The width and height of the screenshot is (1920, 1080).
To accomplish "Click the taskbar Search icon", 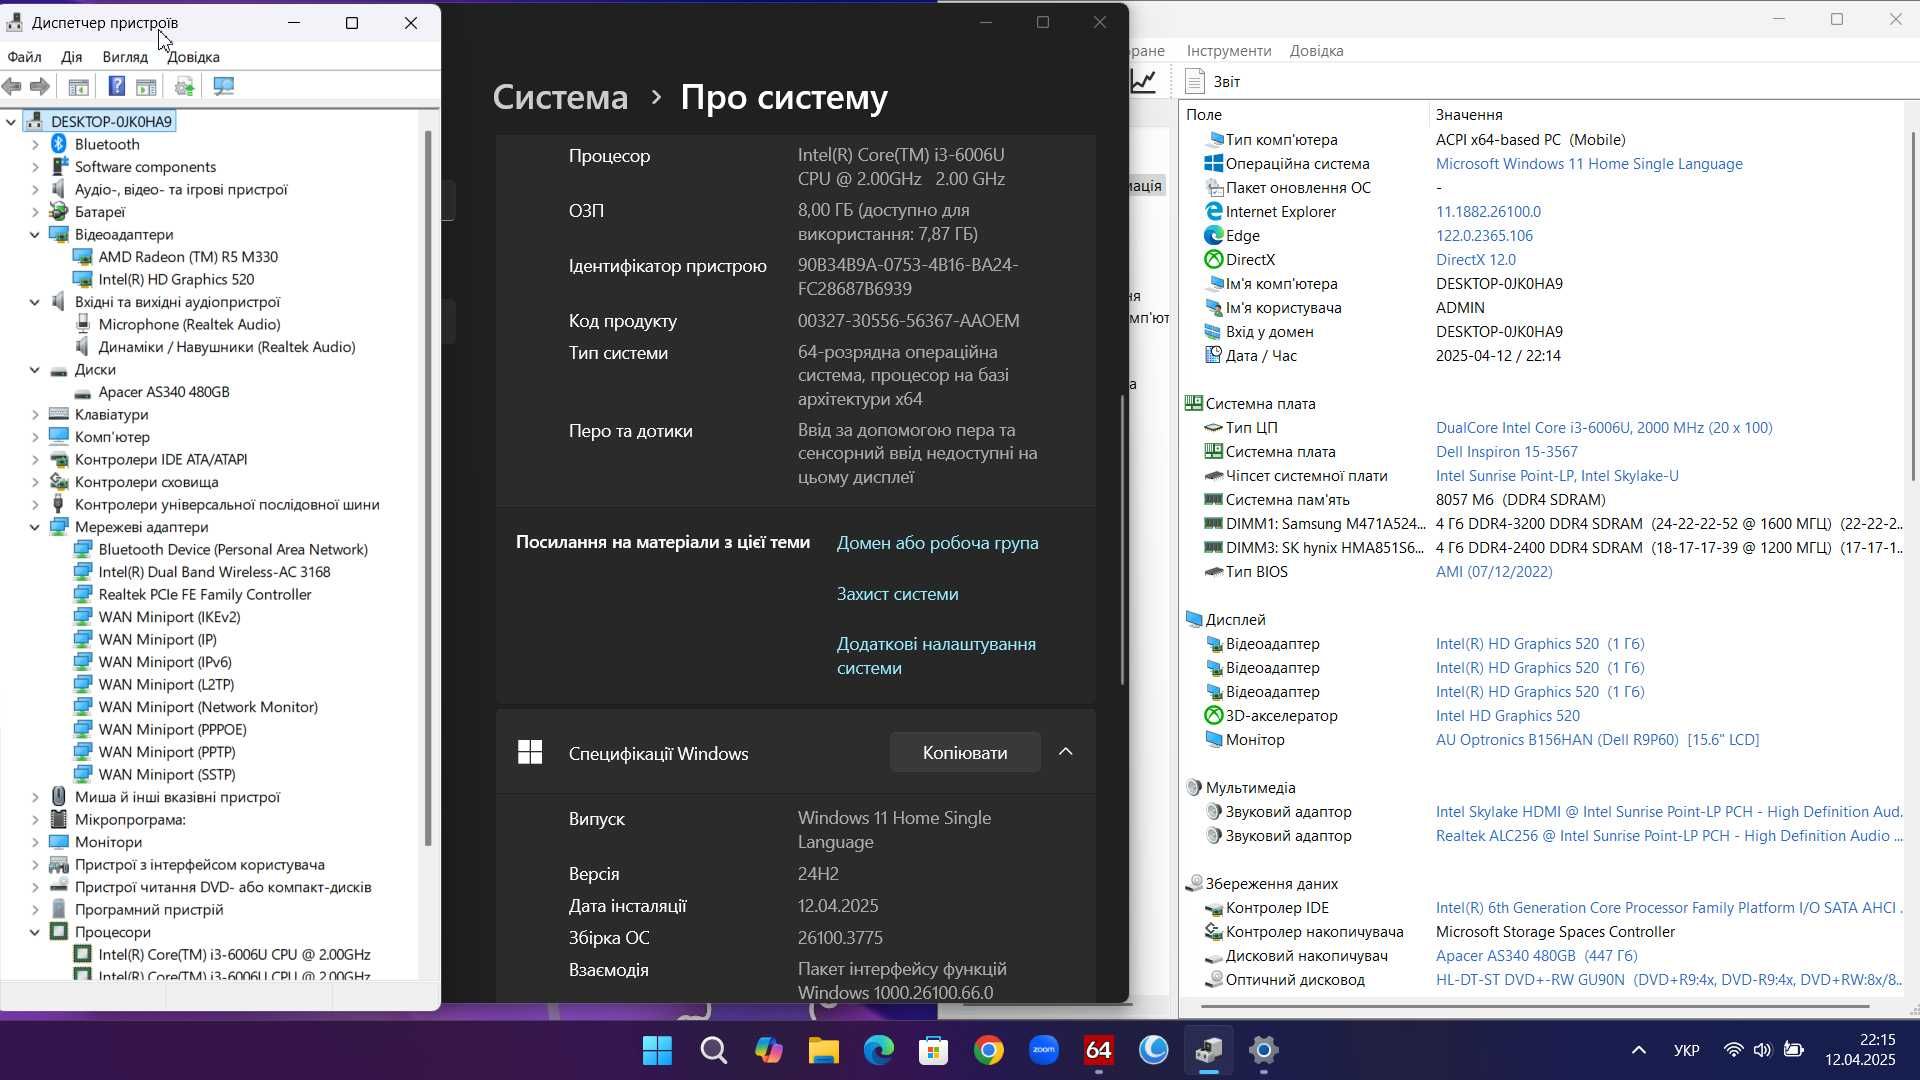I will 714,1051.
